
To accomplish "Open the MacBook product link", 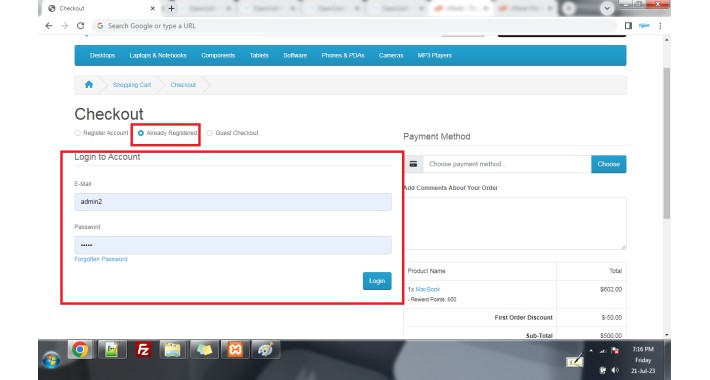I will point(428,289).
